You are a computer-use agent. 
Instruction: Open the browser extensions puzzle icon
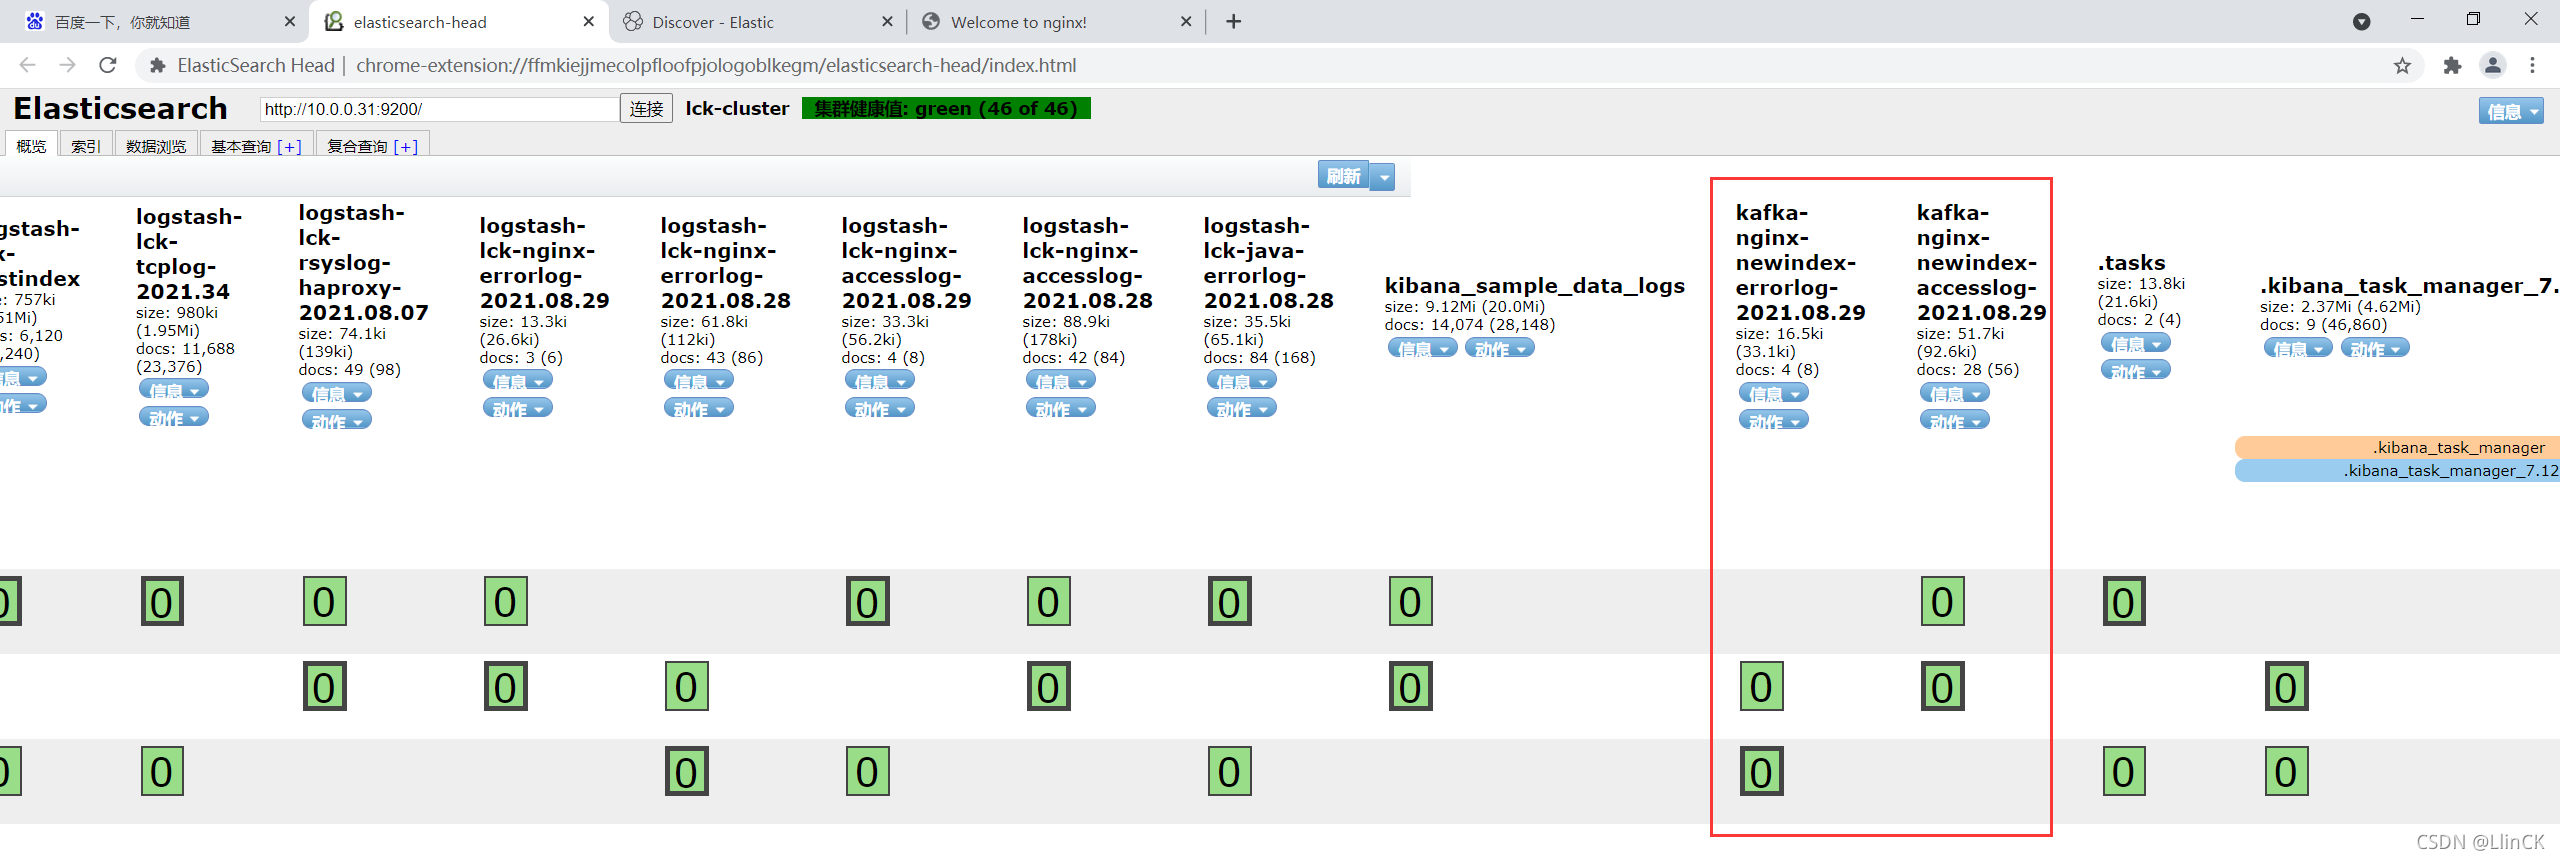2452,65
